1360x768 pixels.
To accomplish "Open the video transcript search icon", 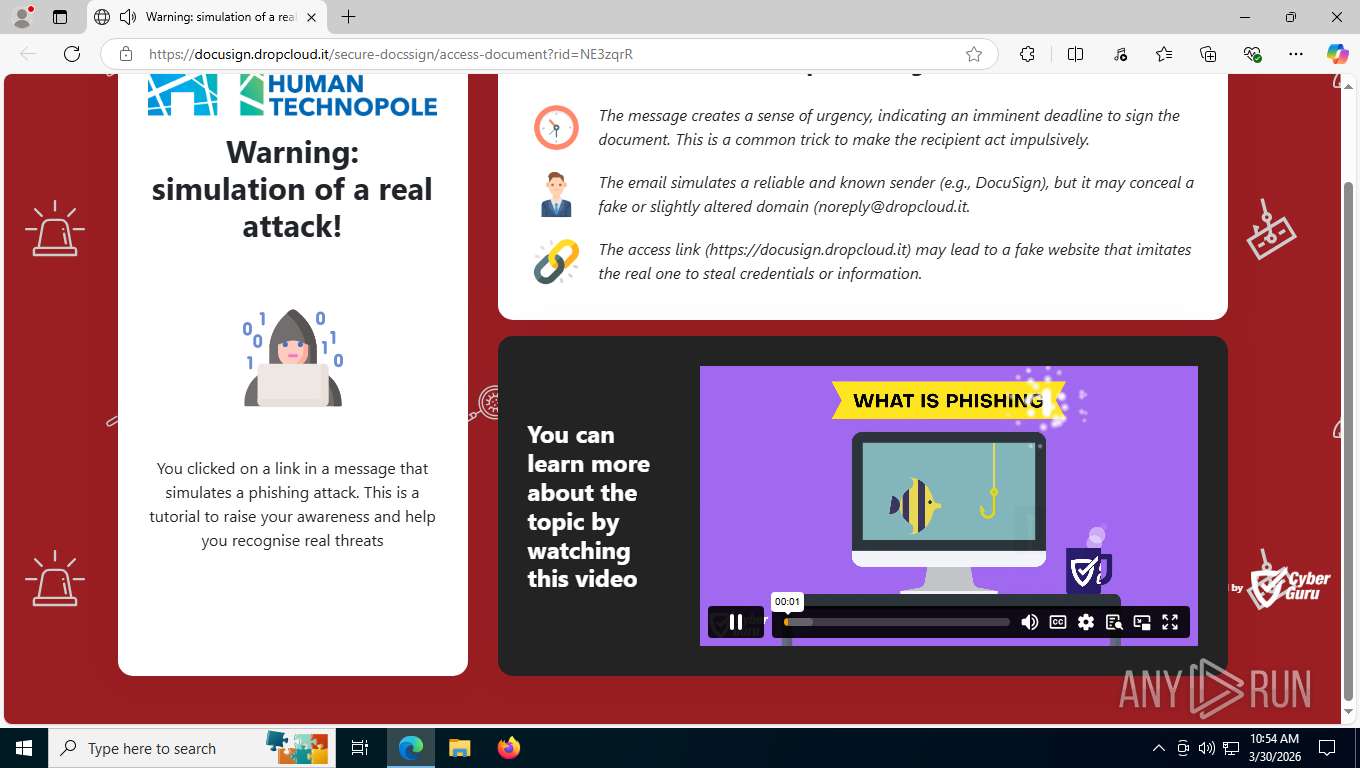I will point(1114,622).
